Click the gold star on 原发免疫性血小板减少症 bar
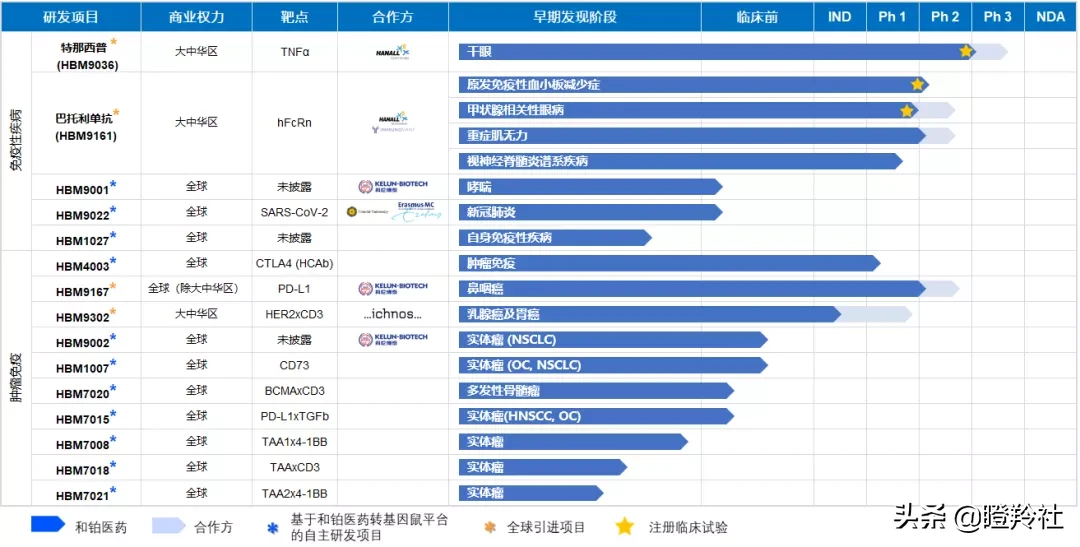This screenshot has width=1080, height=547. (x=917, y=85)
